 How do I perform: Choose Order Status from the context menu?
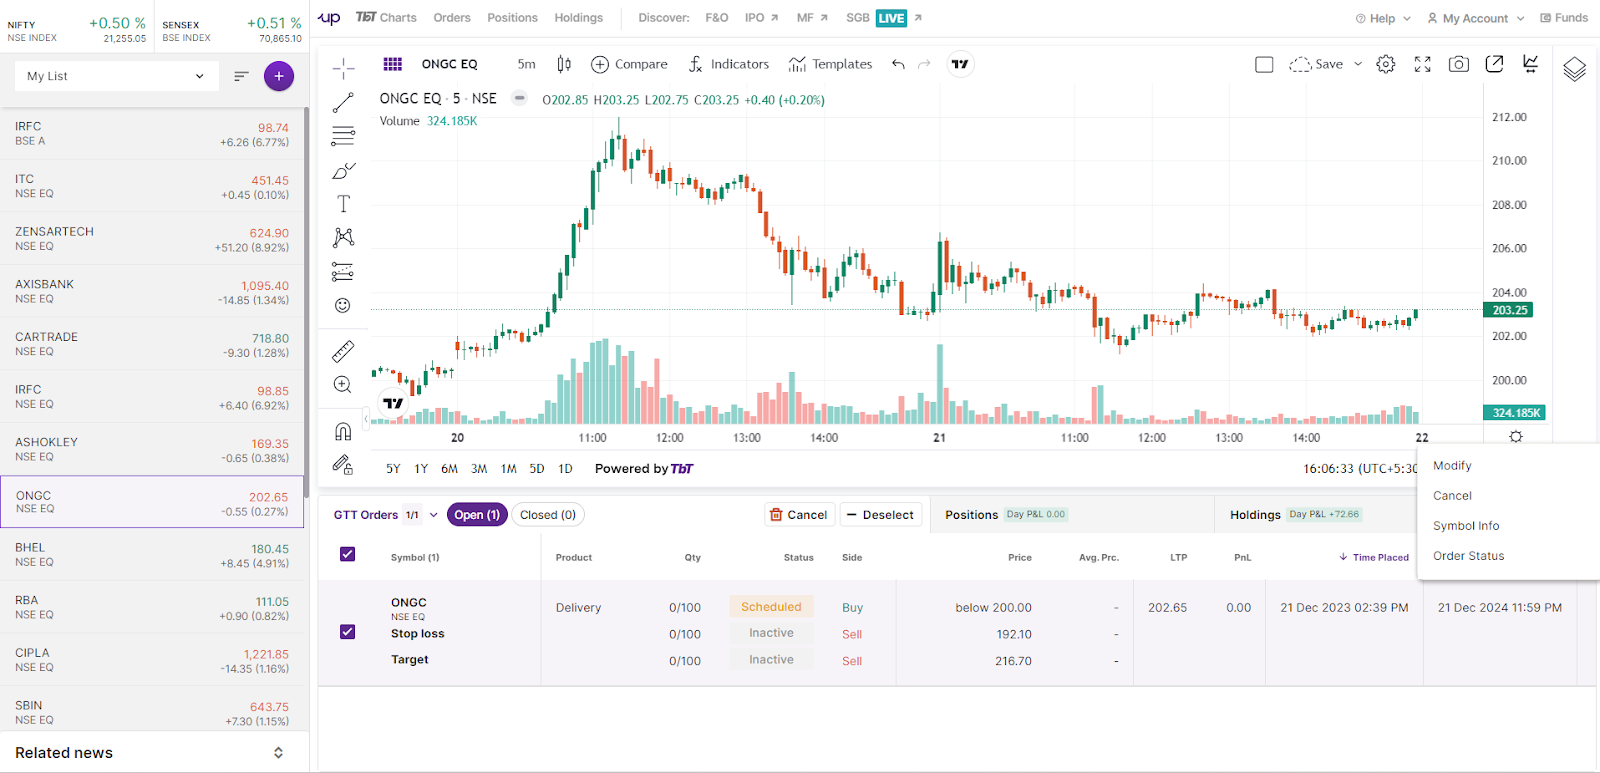click(1468, 556)
